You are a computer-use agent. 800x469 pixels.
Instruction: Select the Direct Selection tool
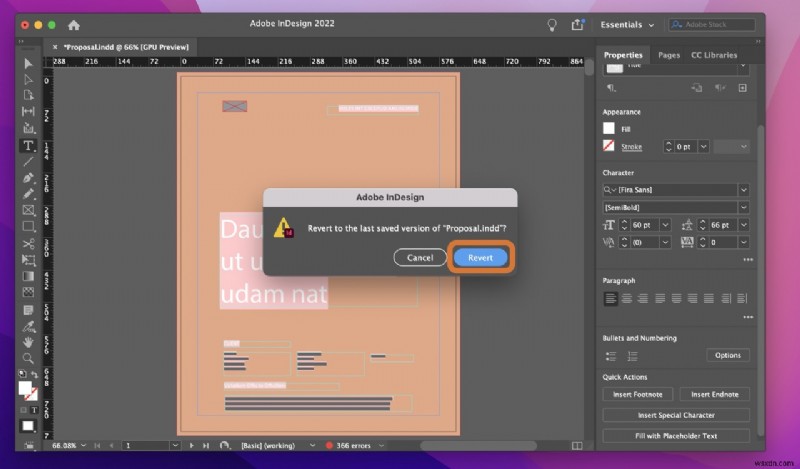click(28, 80)
